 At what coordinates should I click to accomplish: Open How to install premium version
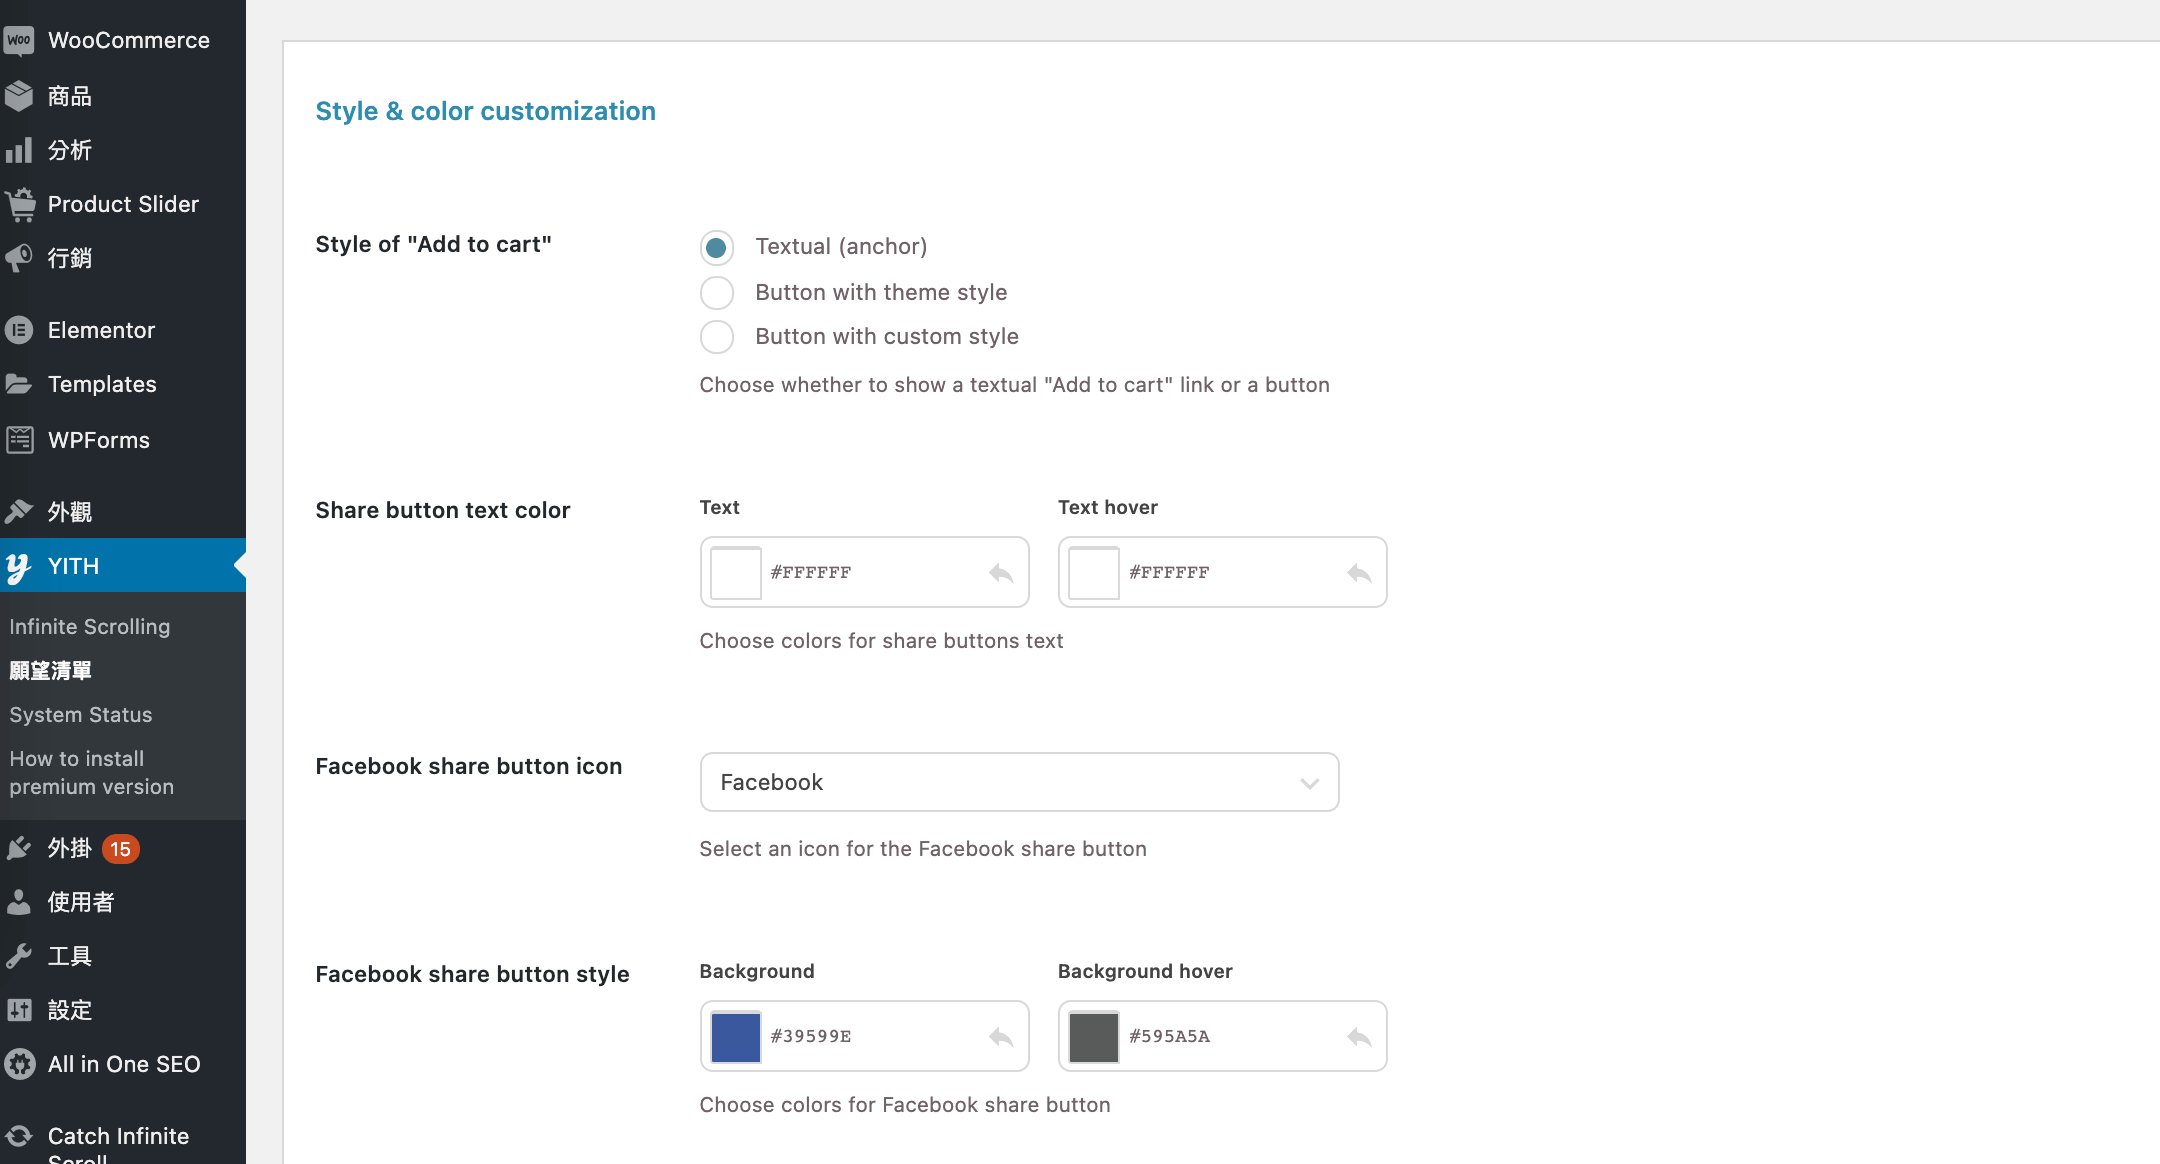pyautogui.click(x=92, y=772)
